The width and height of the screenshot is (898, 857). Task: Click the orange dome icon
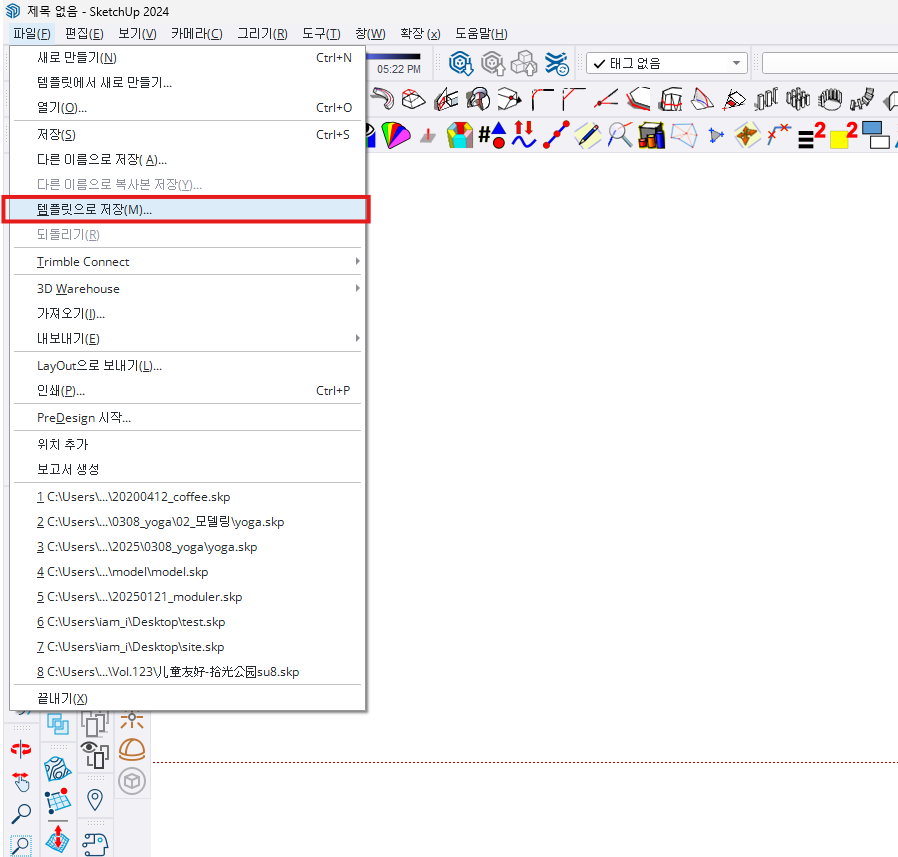click(x=132, y=749)
